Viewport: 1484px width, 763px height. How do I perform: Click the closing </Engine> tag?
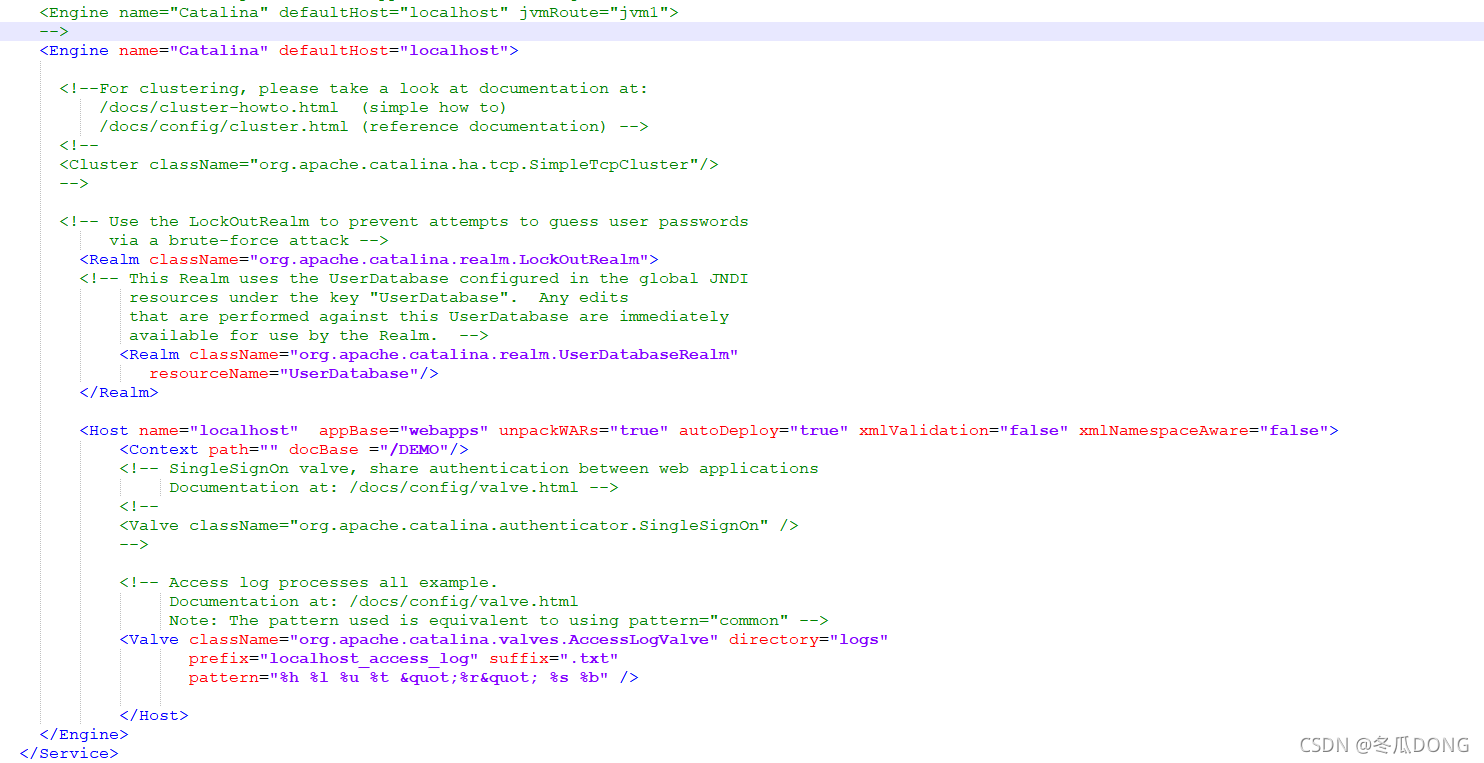pos(83,734)
